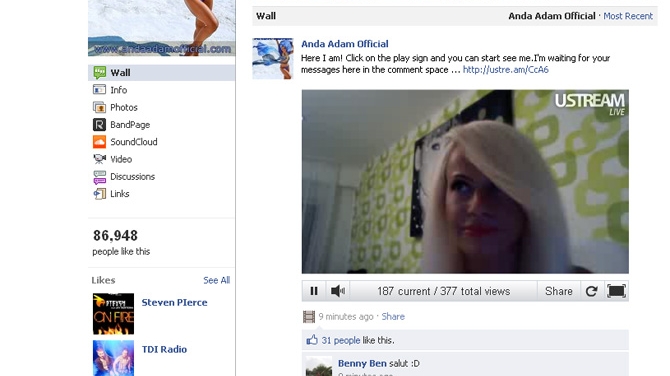Image resolution: width=670 pixels, height=376 pixels.
Task: Click the Info card icon in sidebar
Action: click(99, 90)
